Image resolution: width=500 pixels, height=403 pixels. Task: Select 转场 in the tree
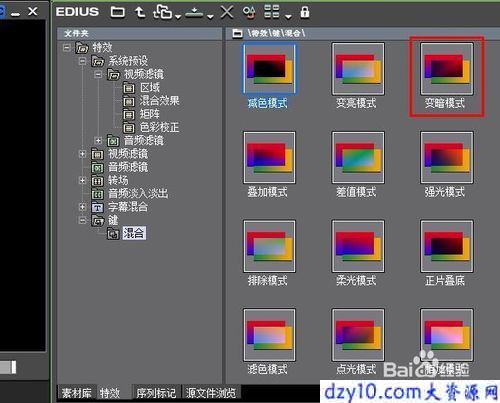coord(118,180)
